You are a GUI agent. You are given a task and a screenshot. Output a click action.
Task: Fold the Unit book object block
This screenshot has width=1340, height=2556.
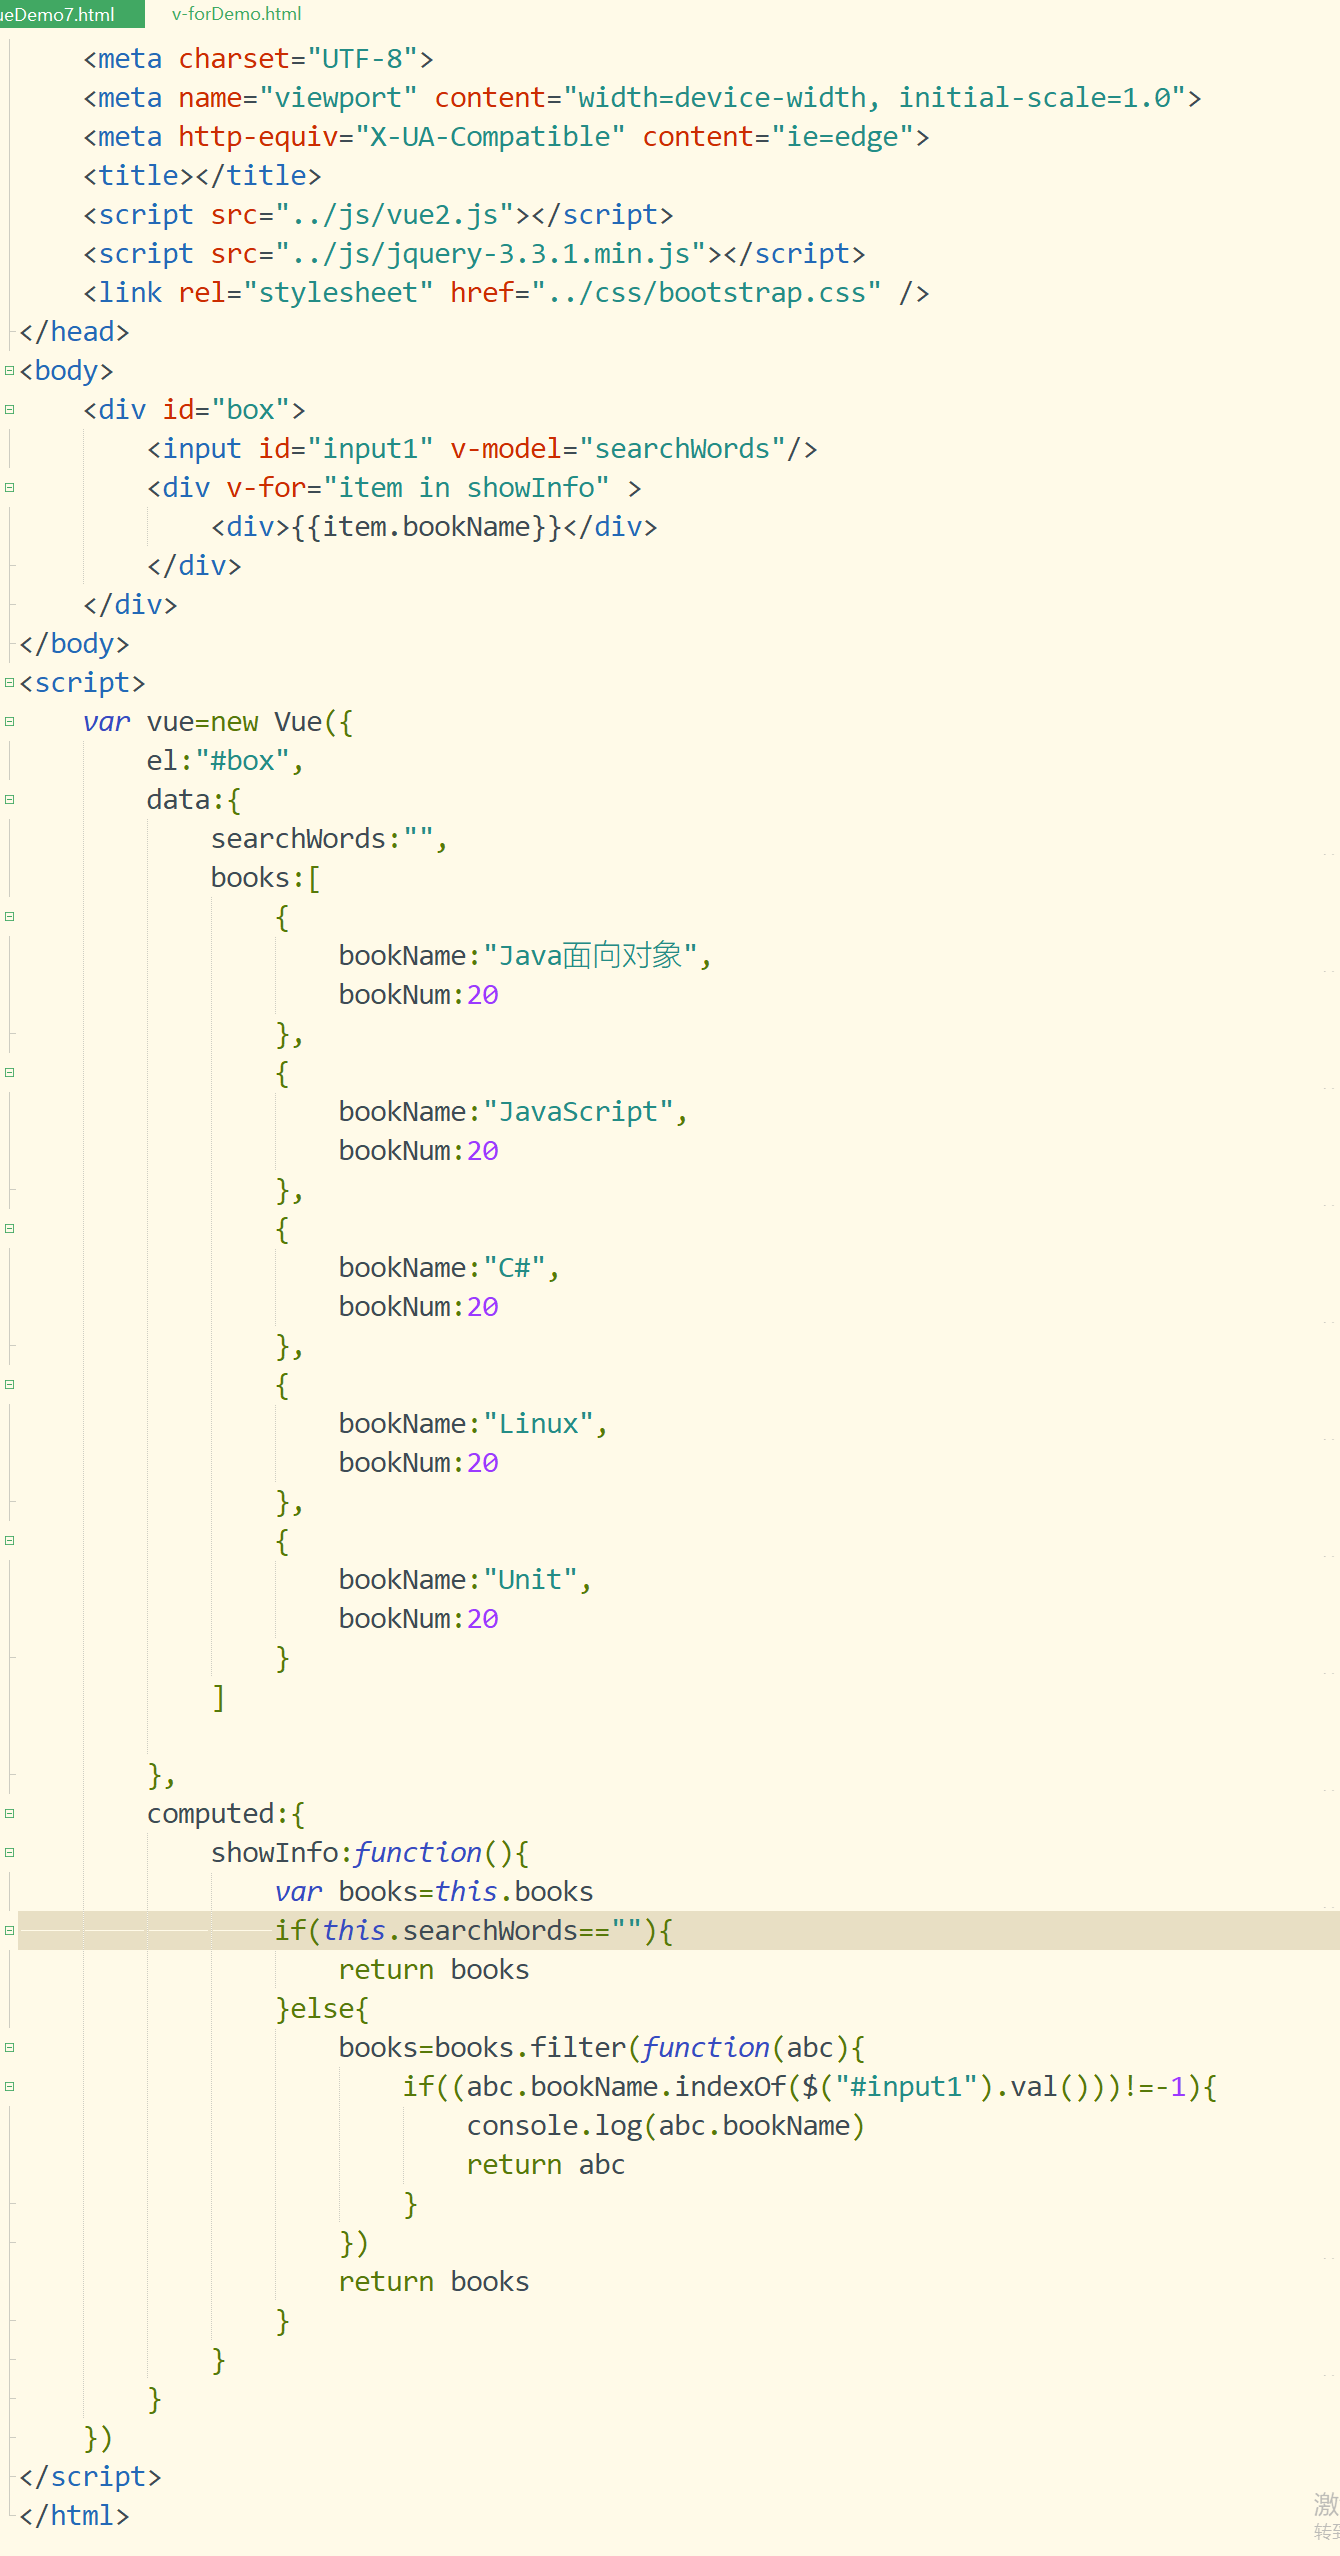(9, 1540)
